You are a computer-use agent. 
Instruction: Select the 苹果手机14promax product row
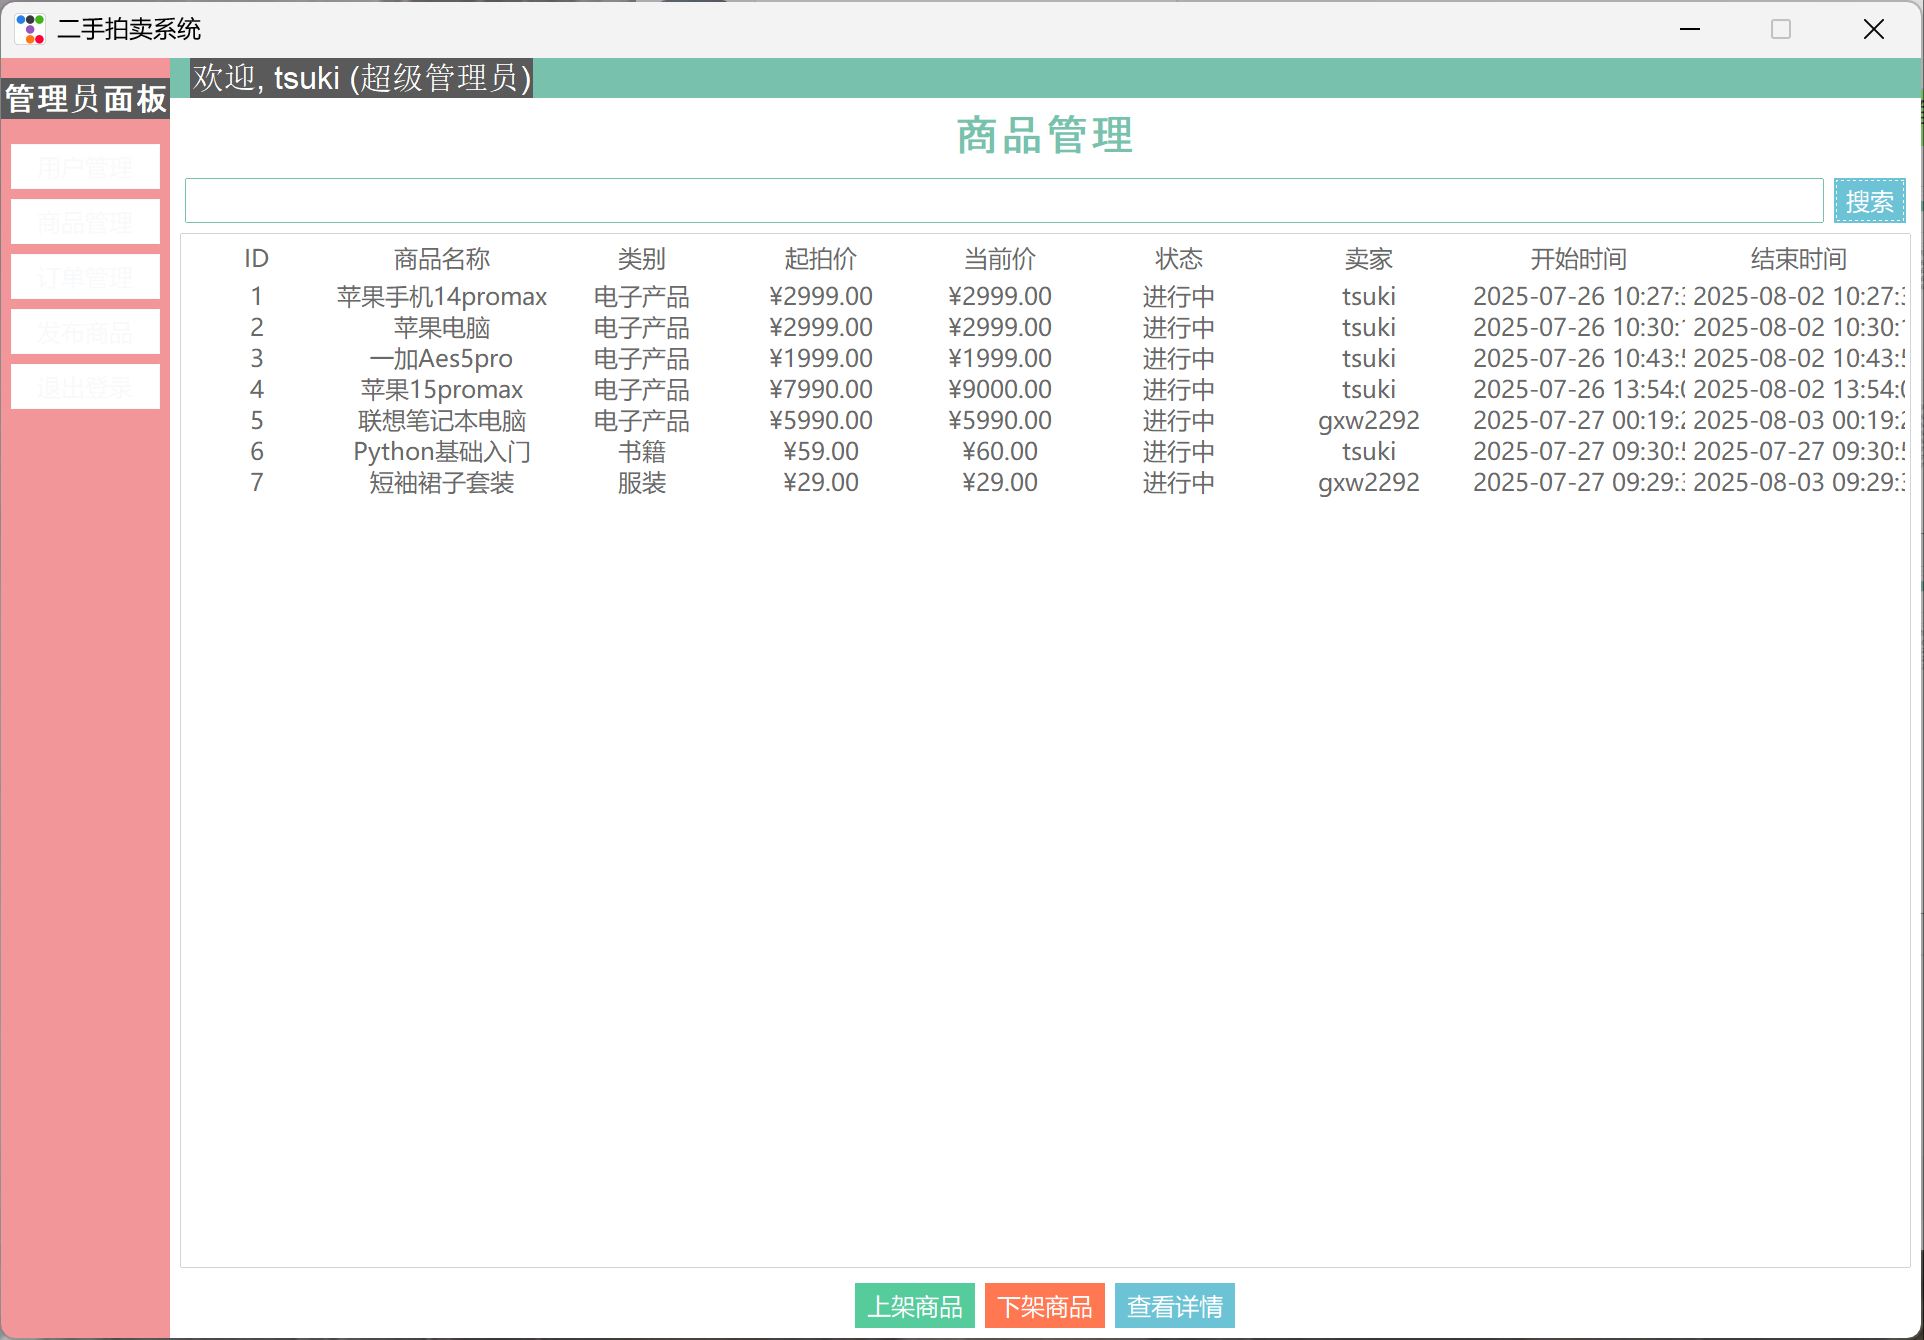(x=1044, y=297)
